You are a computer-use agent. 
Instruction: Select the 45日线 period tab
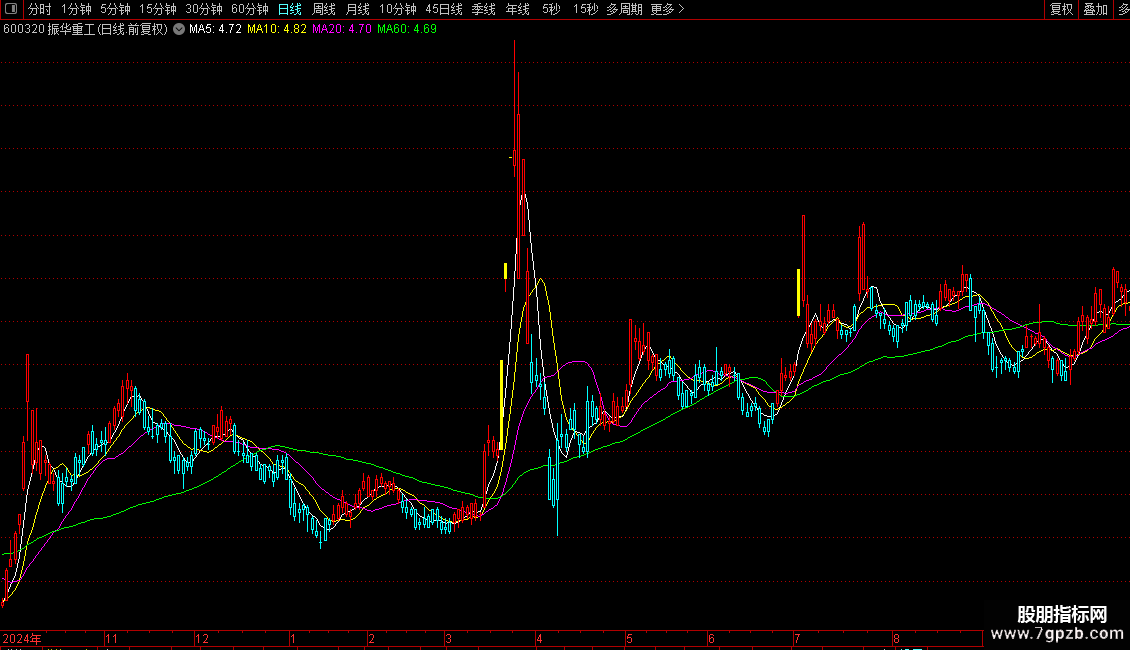(444, 9)
